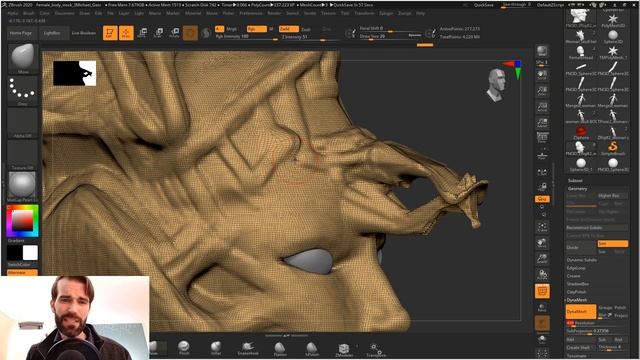640x360 pixels.
Task: Click the Frame mesh icon
Action: [542, 227]
